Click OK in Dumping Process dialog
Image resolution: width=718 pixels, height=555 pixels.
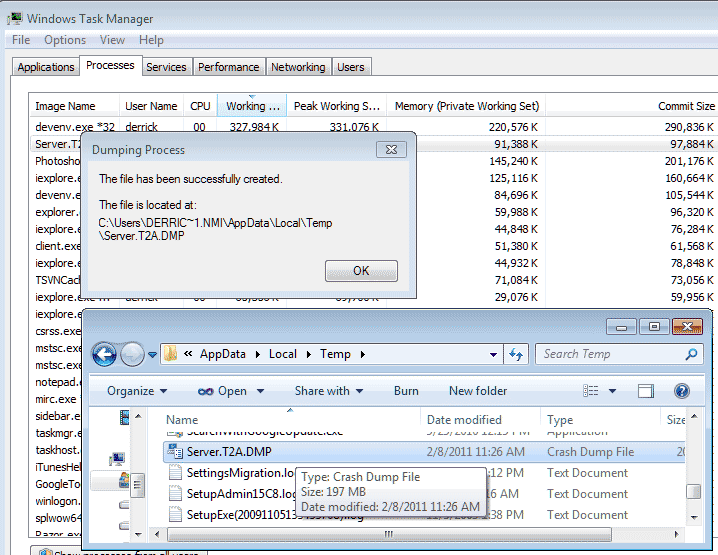click(361, 271)
